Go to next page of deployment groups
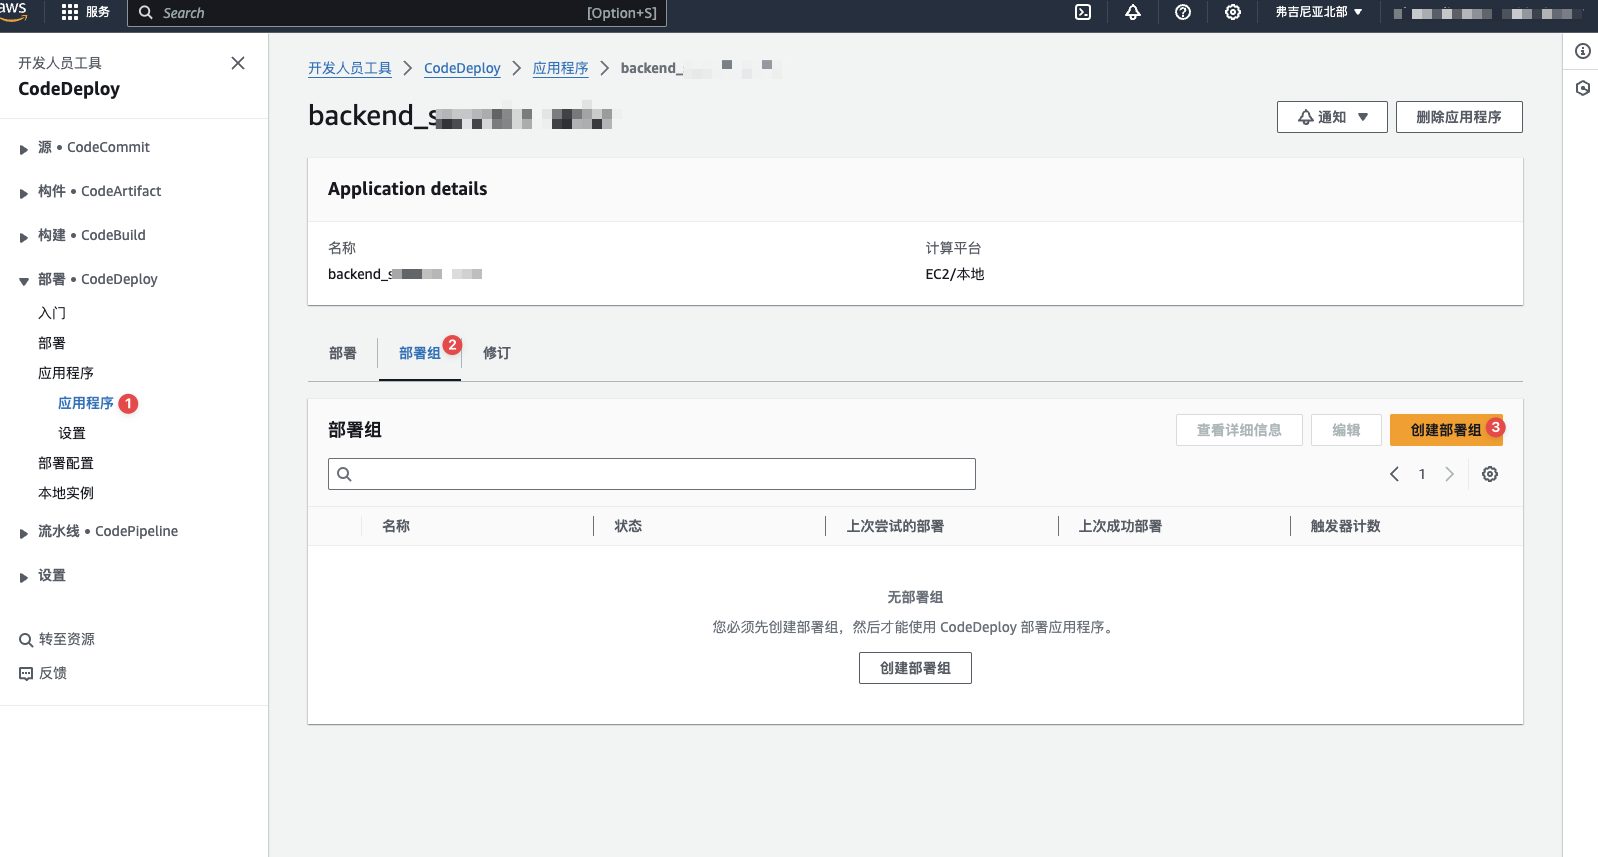1598x857 pixels. click(1449, 474)
